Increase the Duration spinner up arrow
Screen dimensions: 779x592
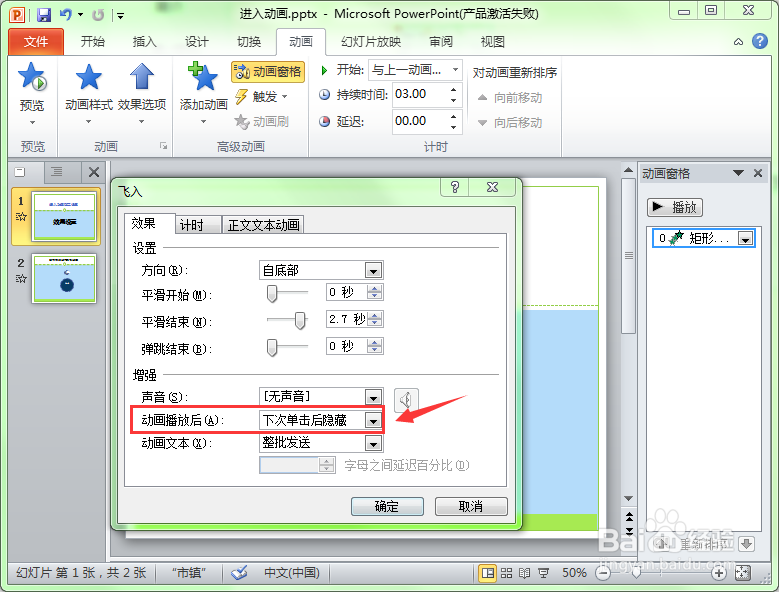(454, 89)
